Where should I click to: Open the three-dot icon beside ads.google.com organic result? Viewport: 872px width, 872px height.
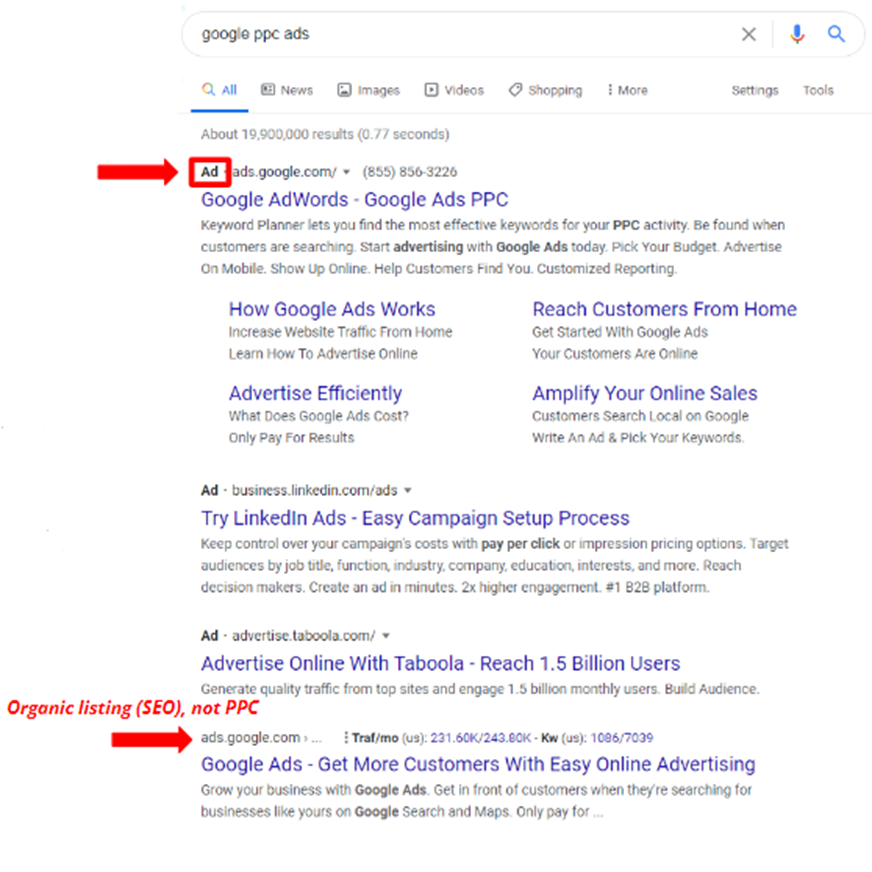(x=346, y=738)
